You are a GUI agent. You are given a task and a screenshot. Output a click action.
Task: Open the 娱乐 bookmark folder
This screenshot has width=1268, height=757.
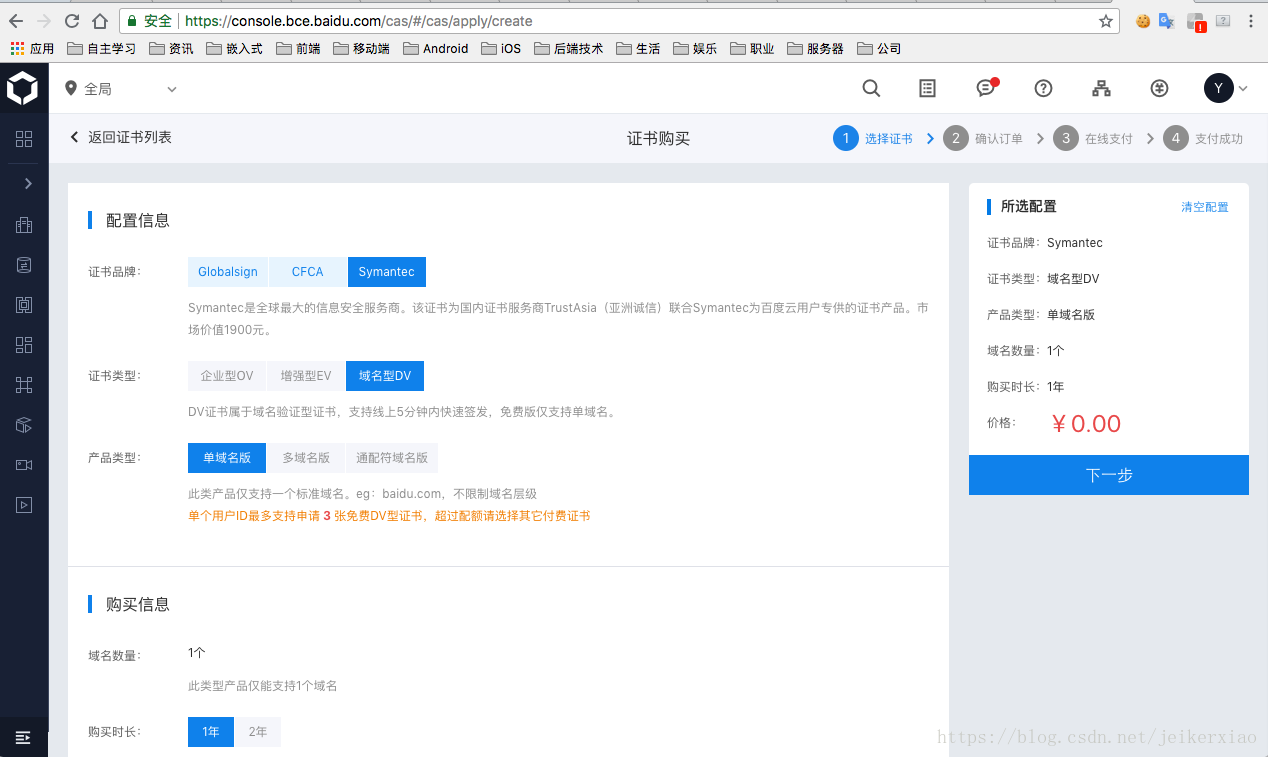(695, 48)
